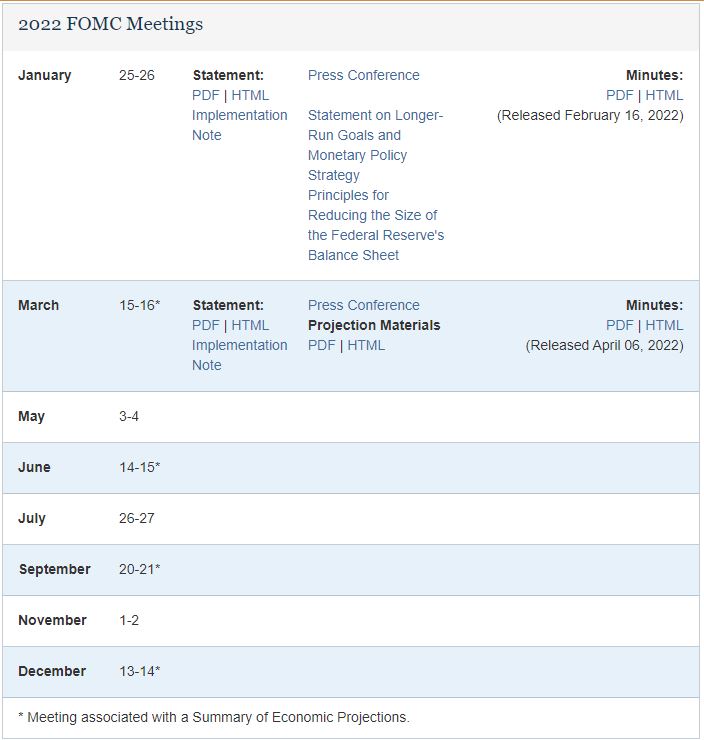Open March Projection Materials PDF link
Viewport: 704px width, 740px height.
click(322, 345)
